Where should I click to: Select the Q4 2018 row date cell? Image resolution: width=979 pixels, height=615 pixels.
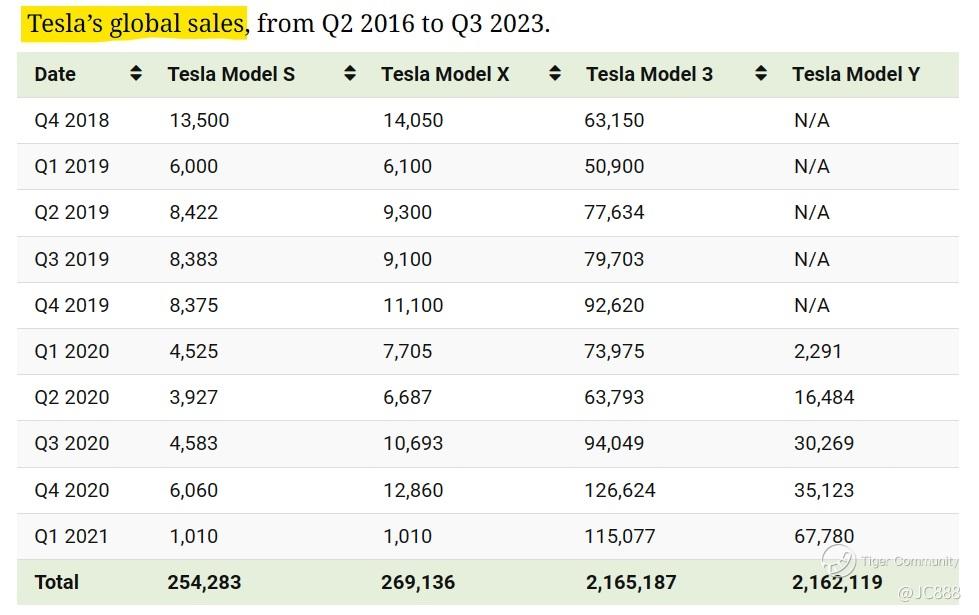[72, 120]
